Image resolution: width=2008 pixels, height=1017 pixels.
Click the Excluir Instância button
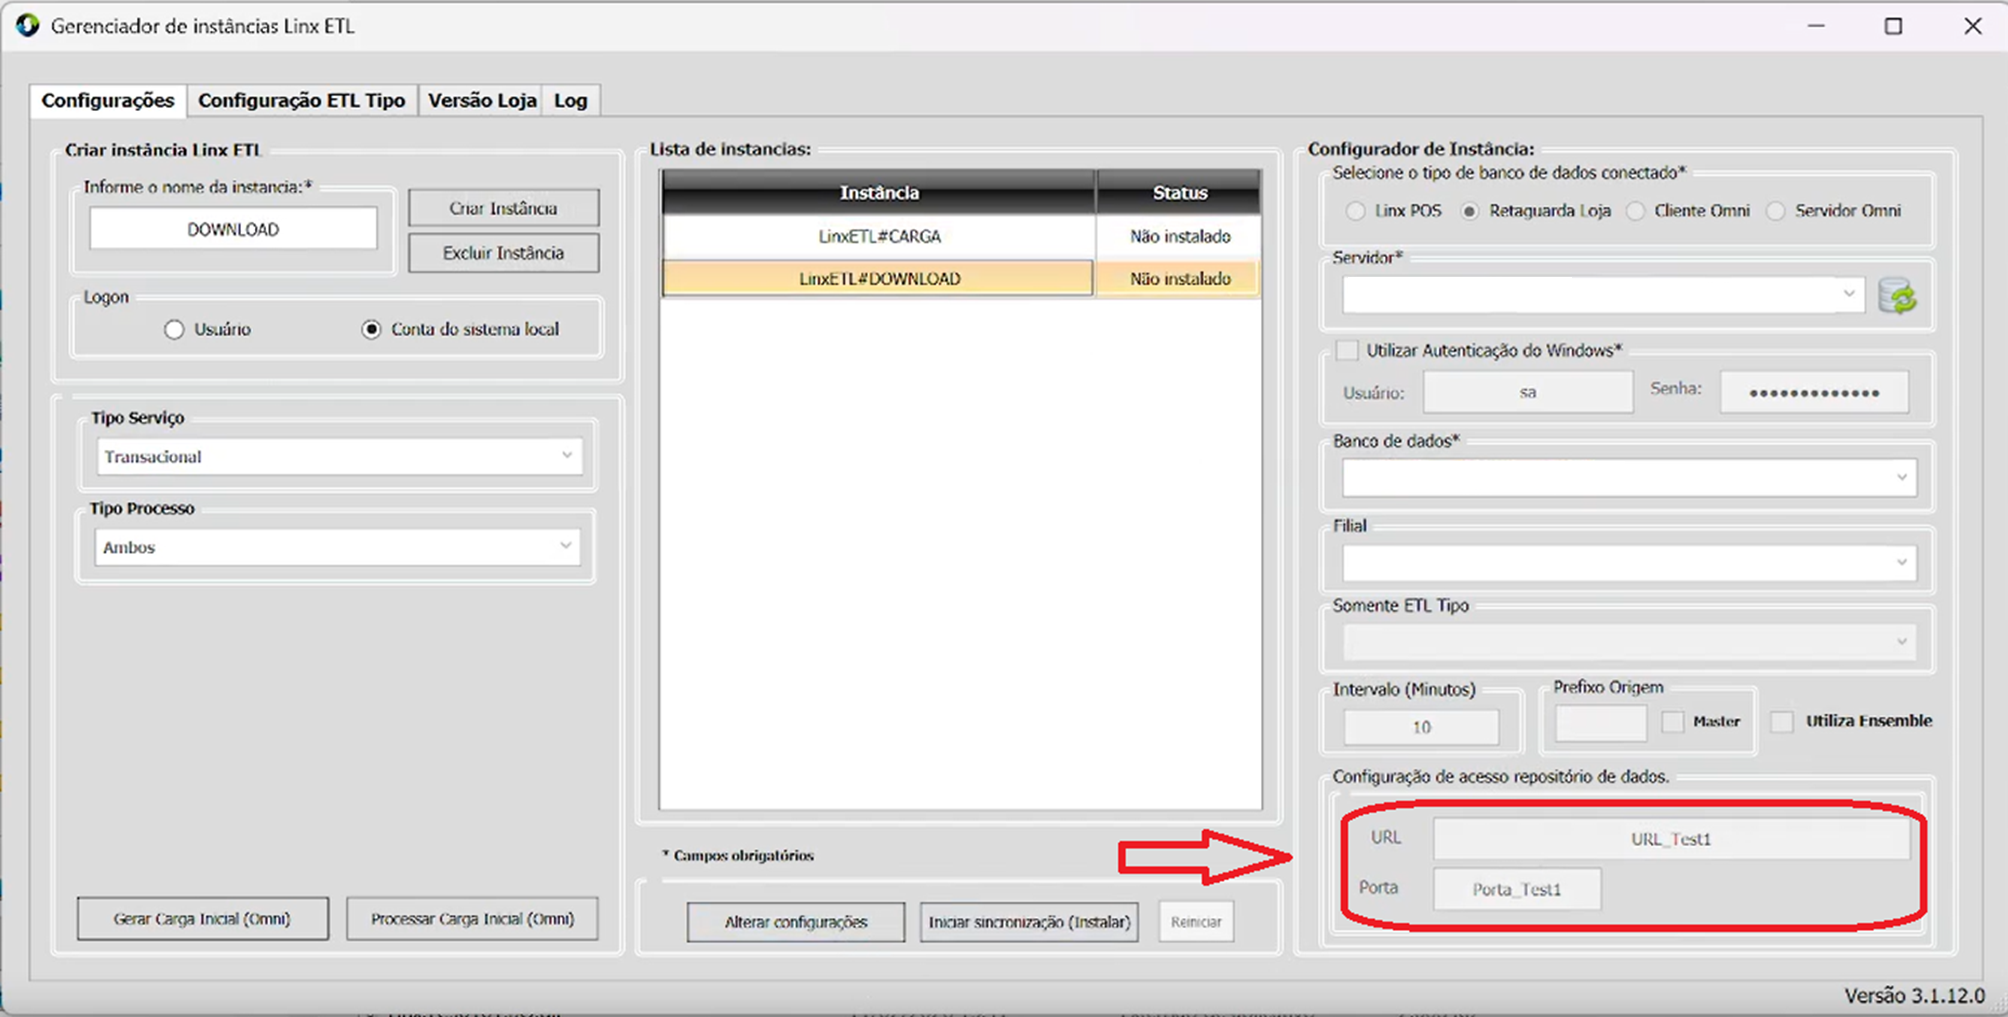coord(503,253)
